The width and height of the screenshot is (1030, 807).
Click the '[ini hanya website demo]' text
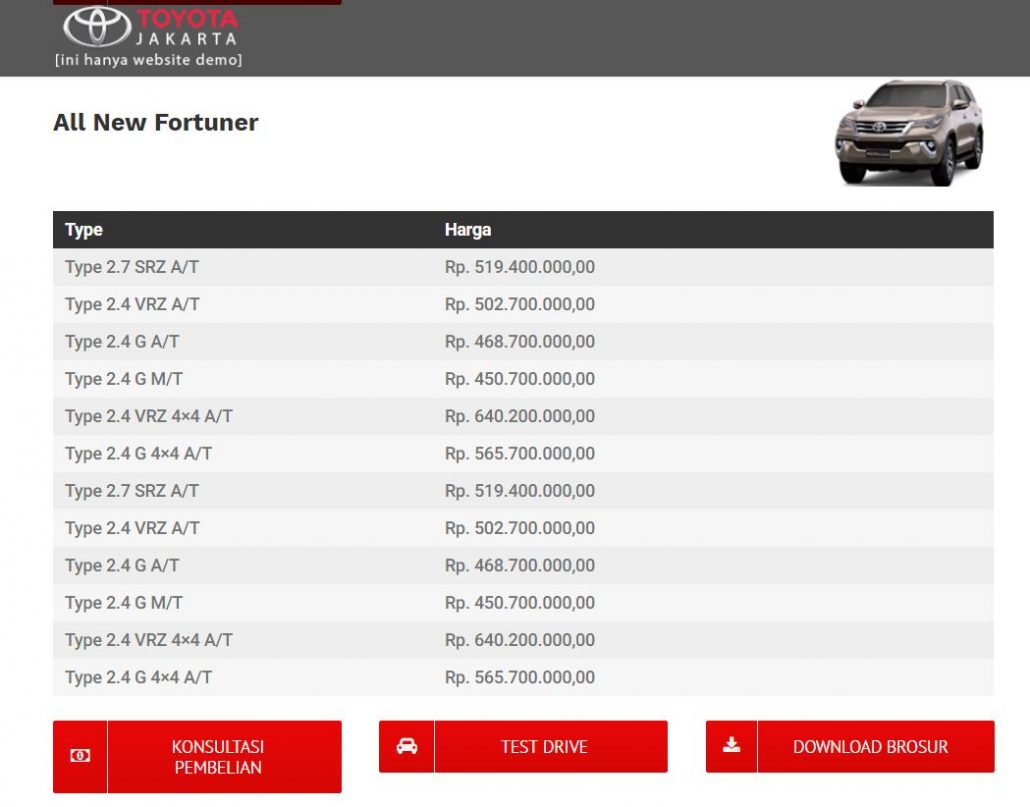[x=148, y=60]
